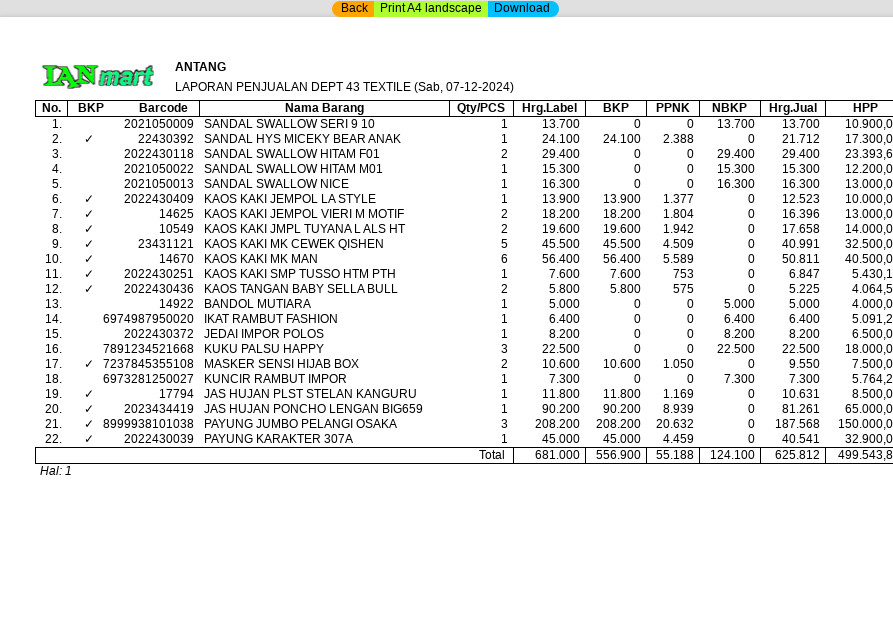Click BKP checkmark for SANDAL HYS MICEKY BEAR ANAK
This screenshot has height=630, width=893.
pos(89,139)
